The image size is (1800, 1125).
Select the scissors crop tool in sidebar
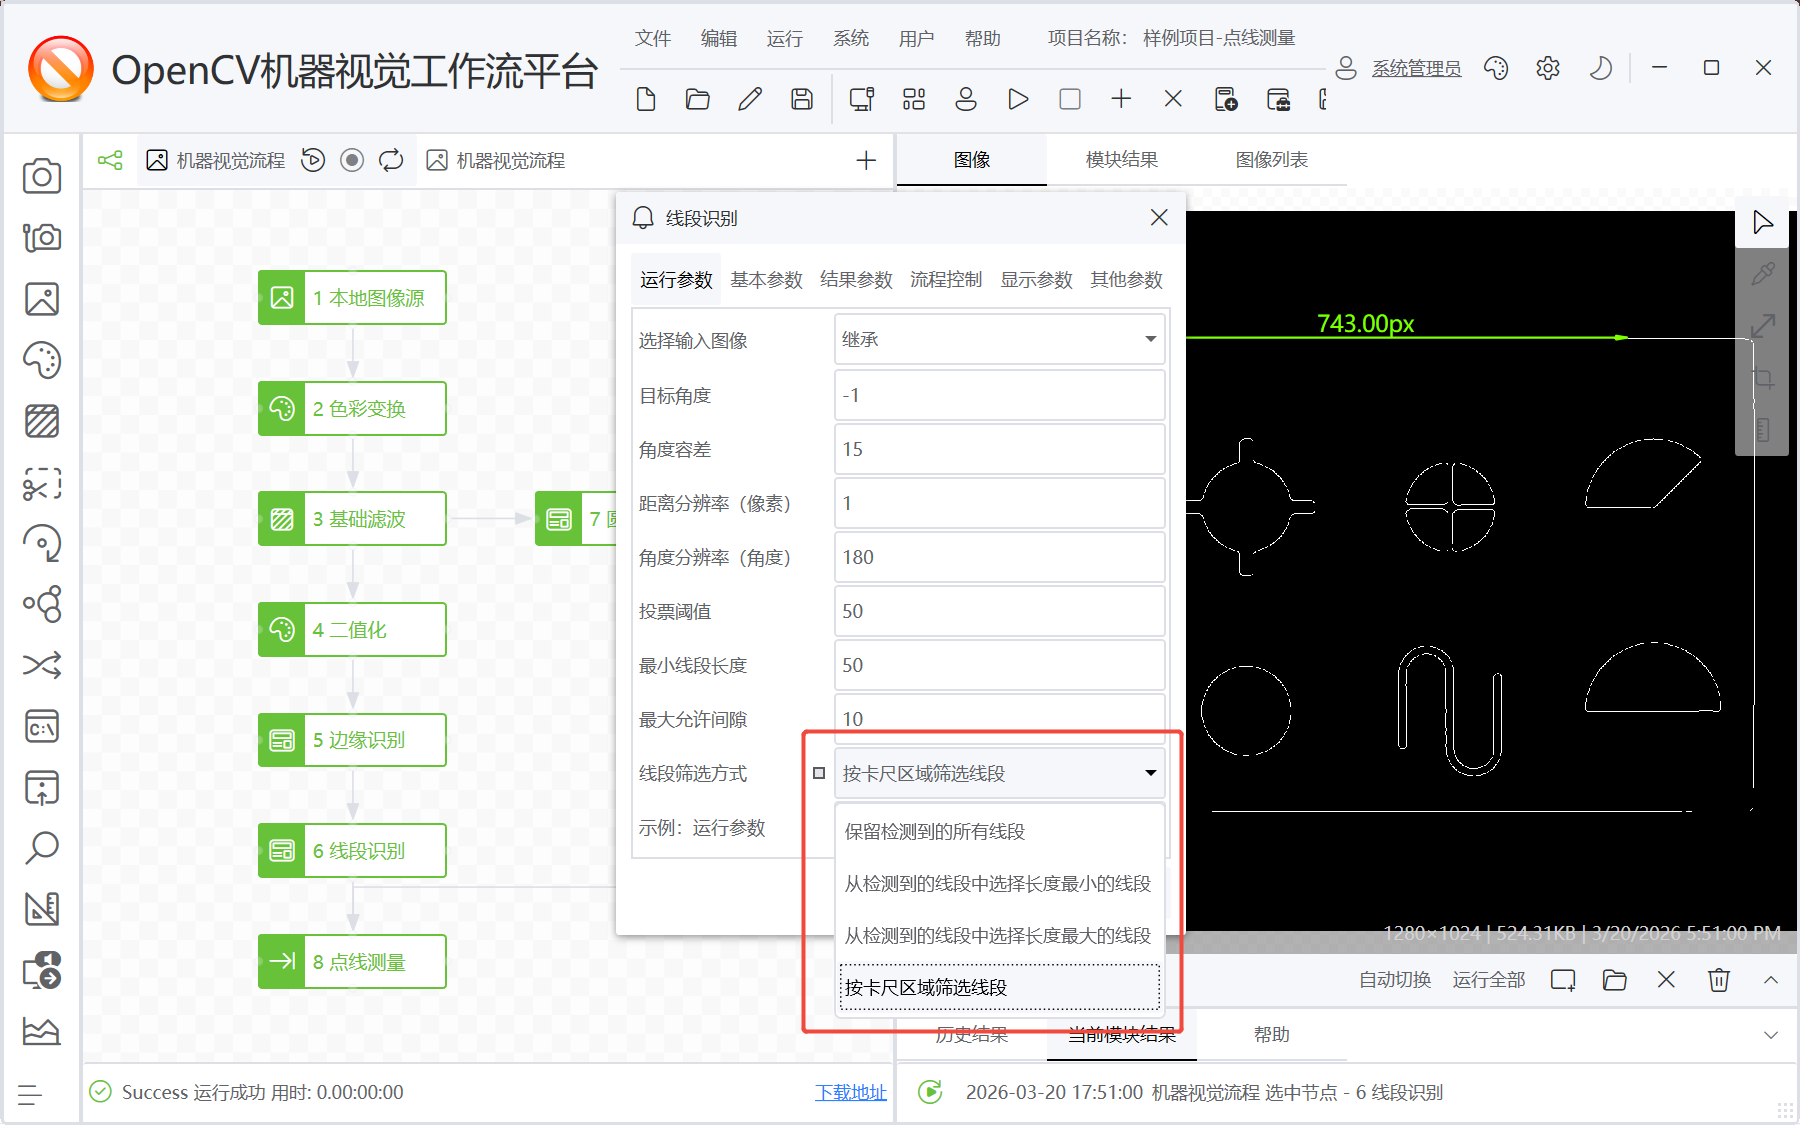point(42,483)
